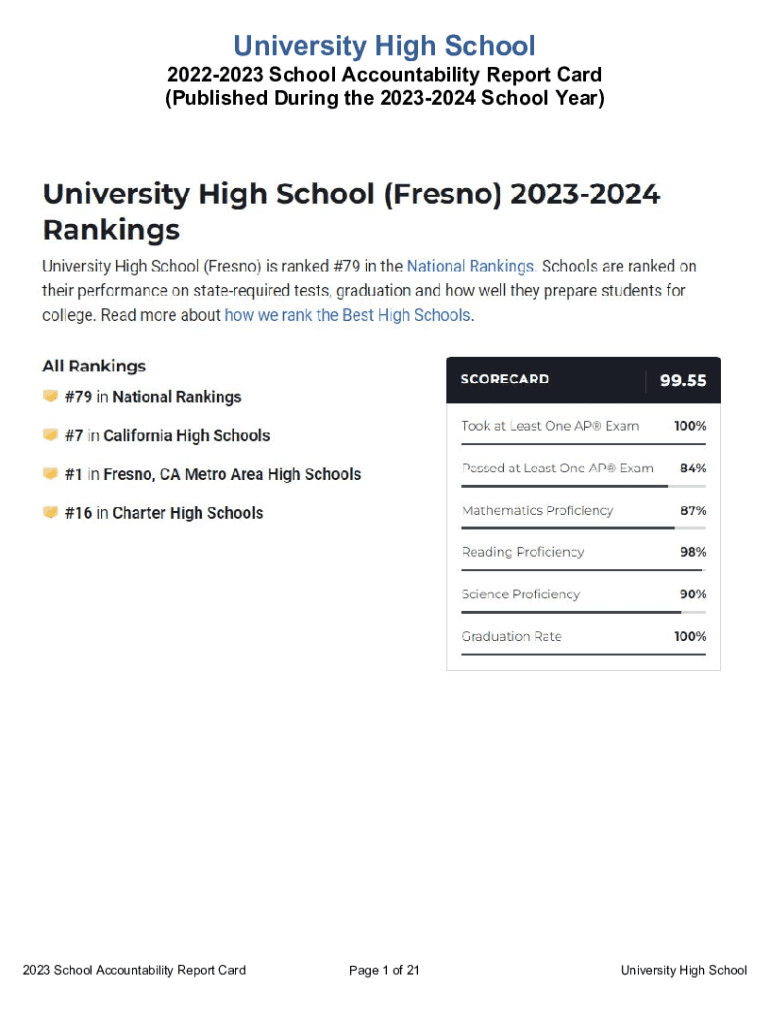Screen dimensions: 770x1024
Task: Click the blue 'University High School' page title
Action: [385, 46]
